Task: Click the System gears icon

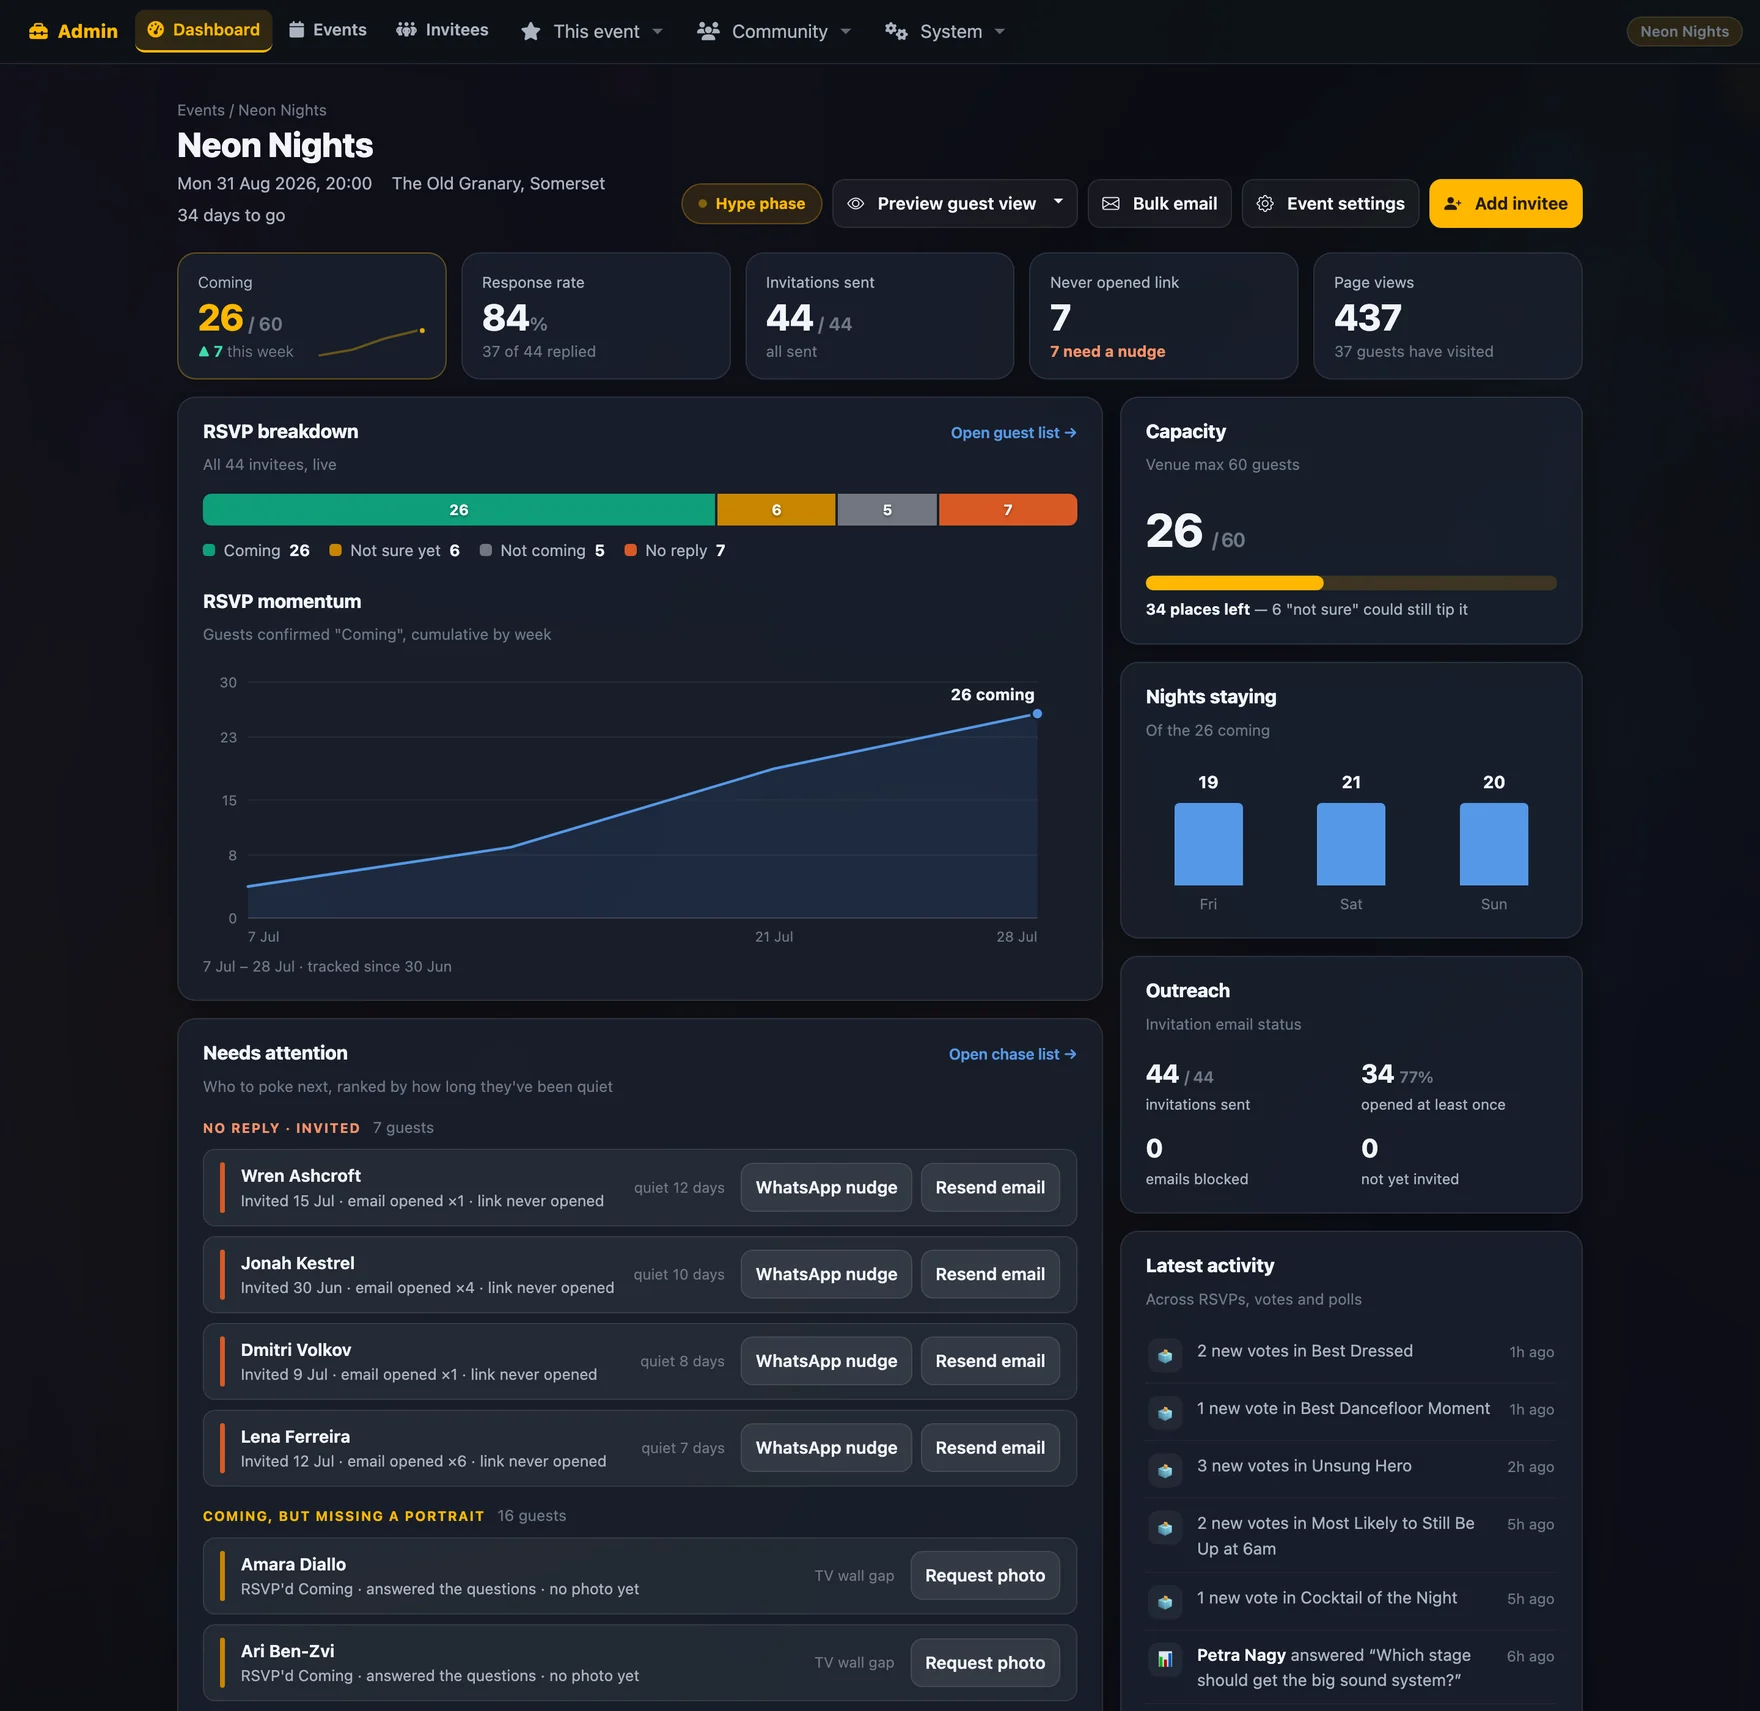Action: click(896, 32)
